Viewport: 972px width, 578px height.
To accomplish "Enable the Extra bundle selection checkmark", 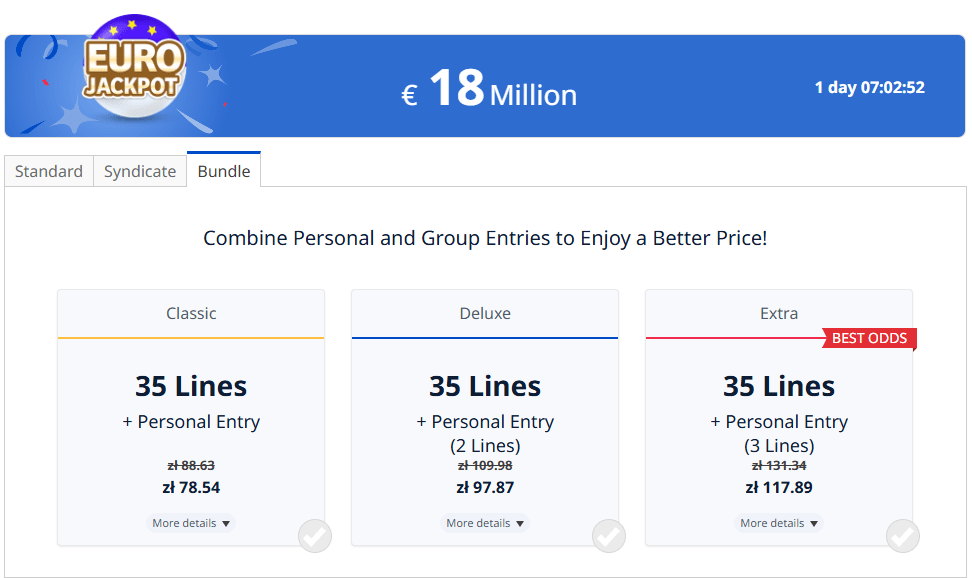I will click(x=902, y=536).
